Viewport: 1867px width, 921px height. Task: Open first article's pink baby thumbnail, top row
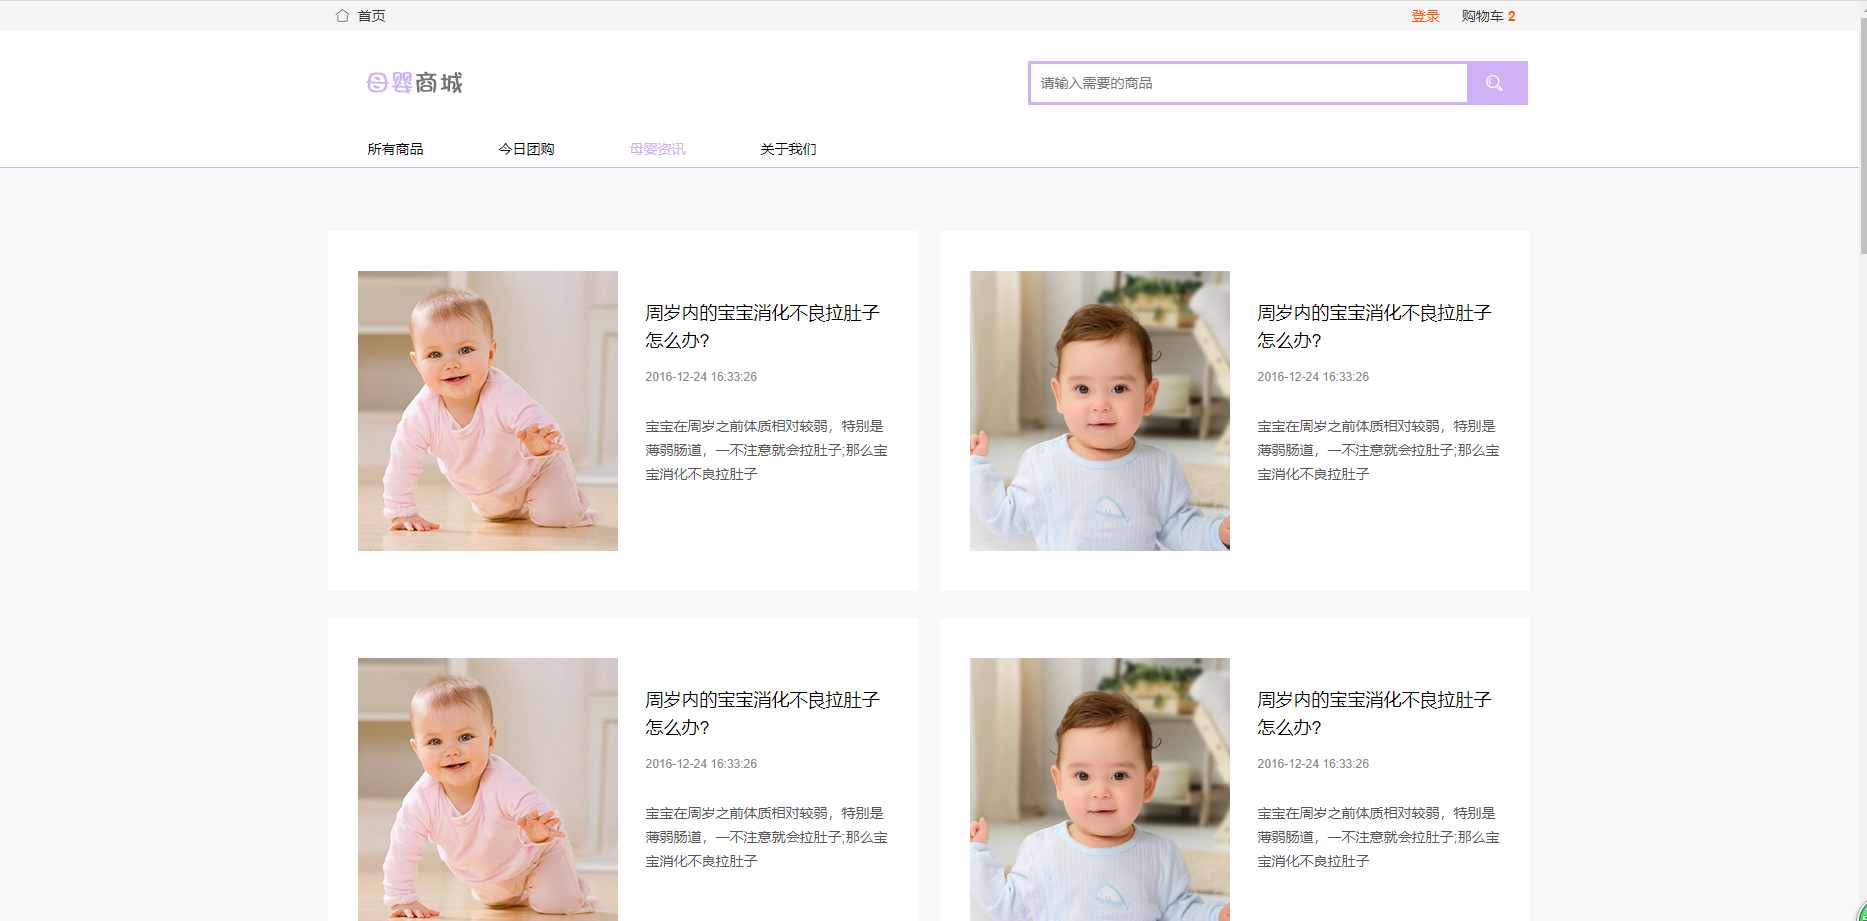point(488,411)
